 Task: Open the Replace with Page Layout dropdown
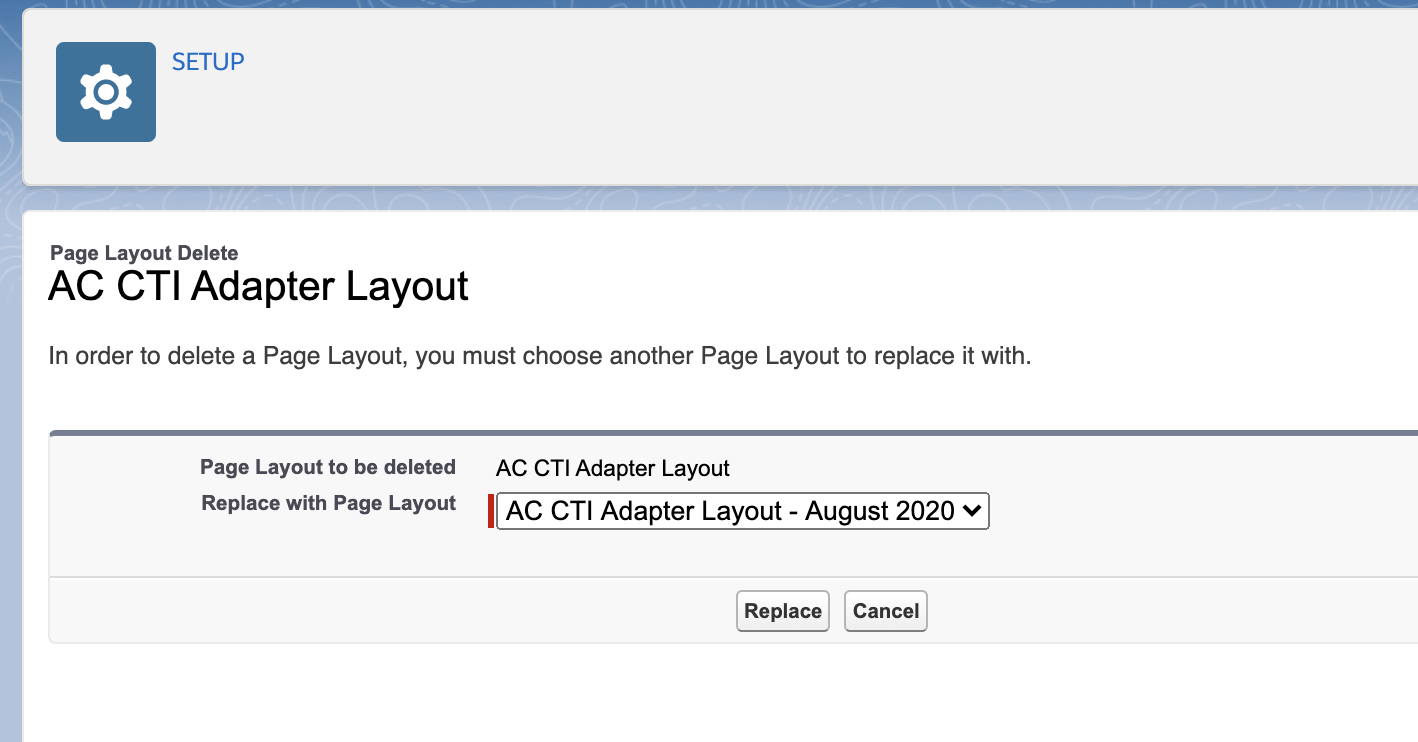coord(742,511)
